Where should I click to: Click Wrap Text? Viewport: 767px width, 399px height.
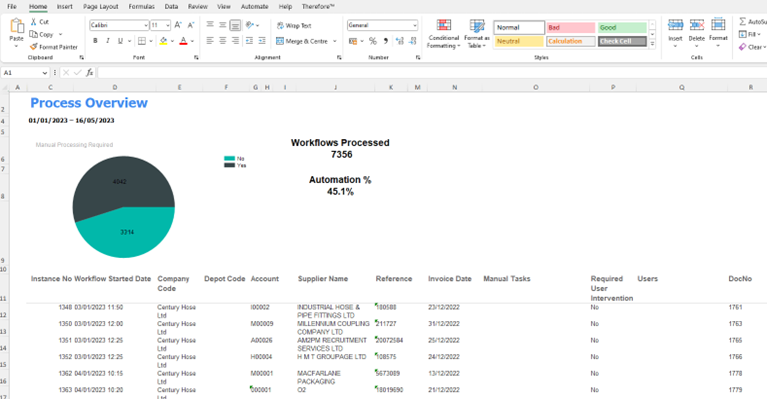(294, 25)
